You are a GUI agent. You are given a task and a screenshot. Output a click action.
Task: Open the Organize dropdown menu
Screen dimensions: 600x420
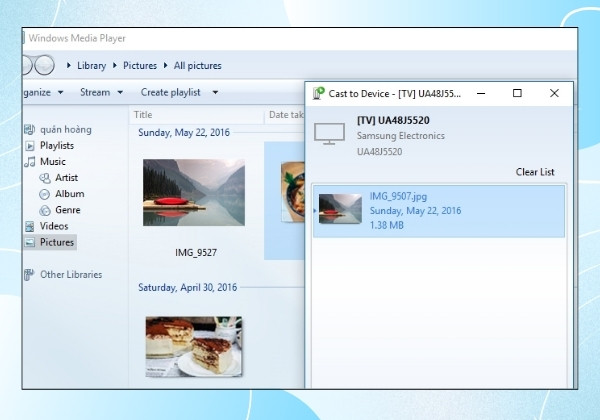(43, 92)
